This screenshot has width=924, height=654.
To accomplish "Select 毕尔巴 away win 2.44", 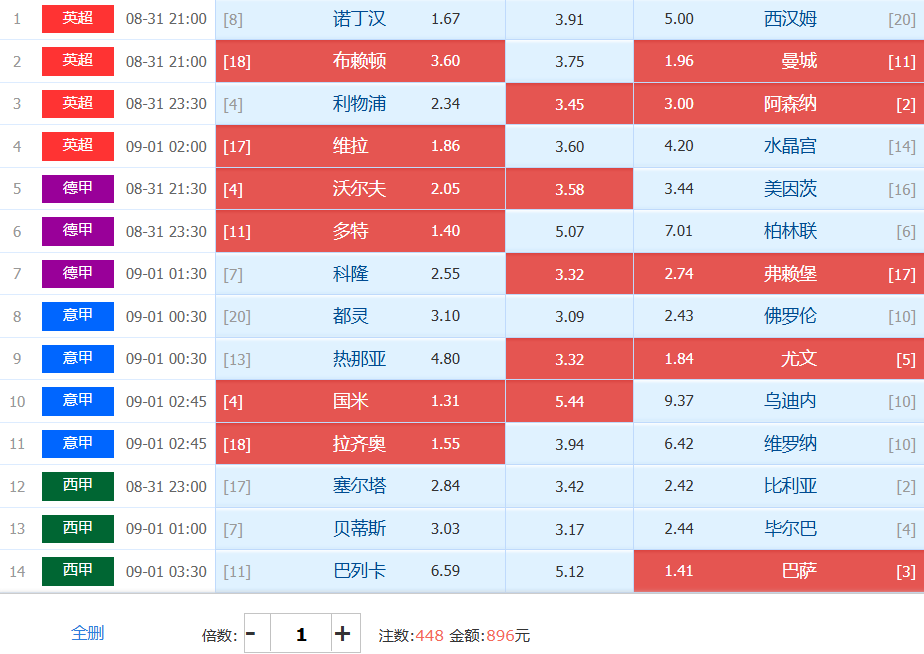I will 779,528.
